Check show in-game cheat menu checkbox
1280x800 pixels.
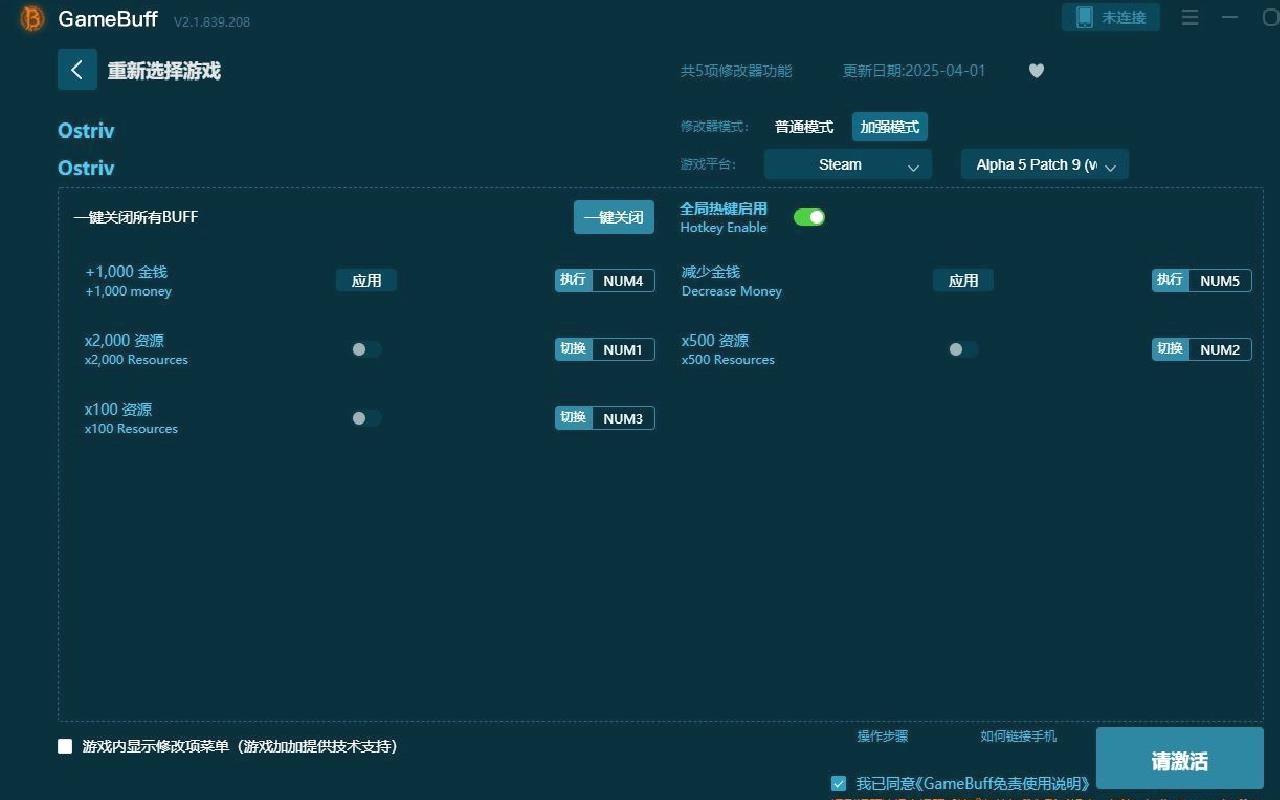pos(65,746)
